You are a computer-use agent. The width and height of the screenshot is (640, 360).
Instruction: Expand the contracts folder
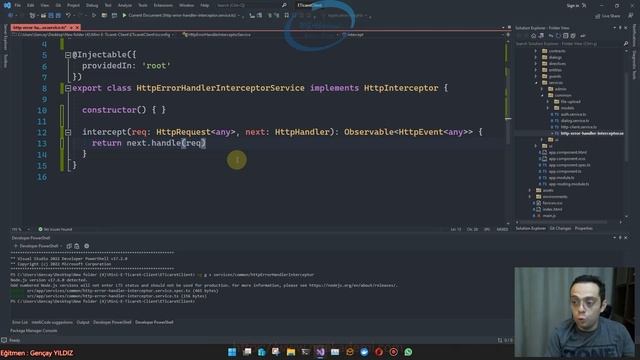click(x=536, y=51)
